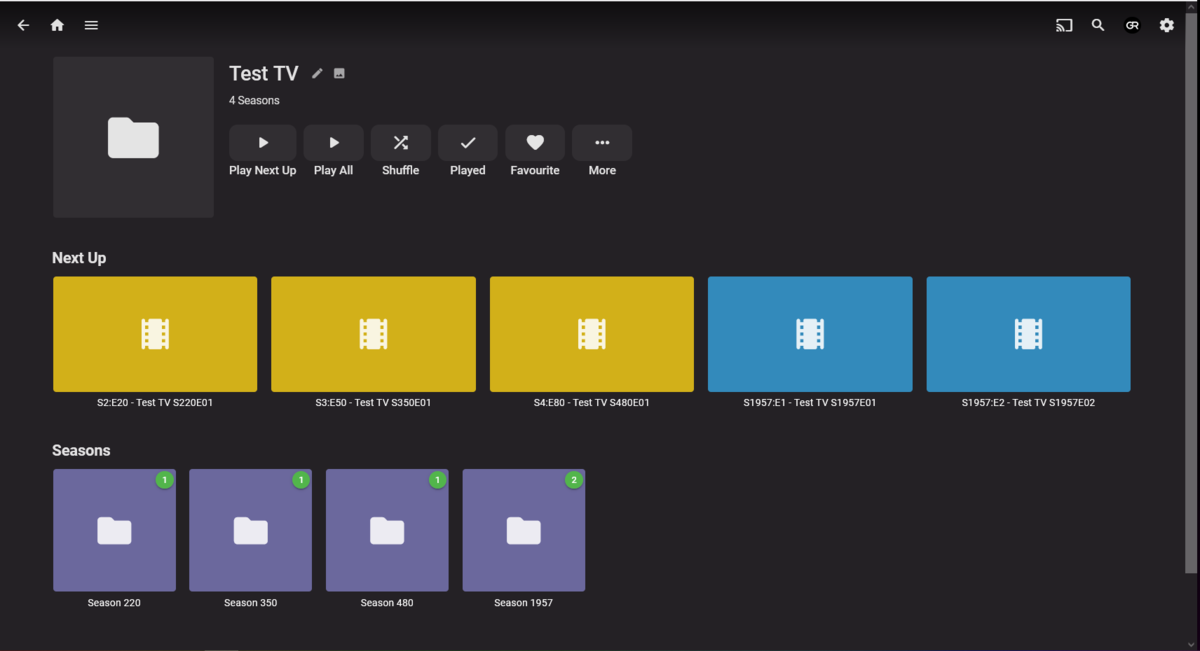Viewport: 1200px width, 651px height.
Task: Mark Season 1957 unplayed via its green badge
Action: pos(573,480)
